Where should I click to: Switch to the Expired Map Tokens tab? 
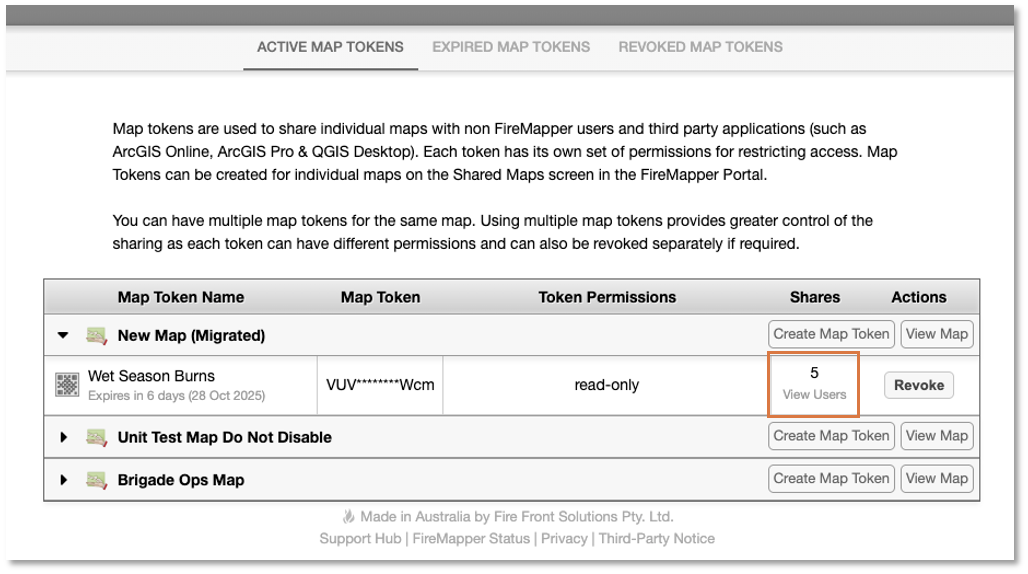(511, 47)
